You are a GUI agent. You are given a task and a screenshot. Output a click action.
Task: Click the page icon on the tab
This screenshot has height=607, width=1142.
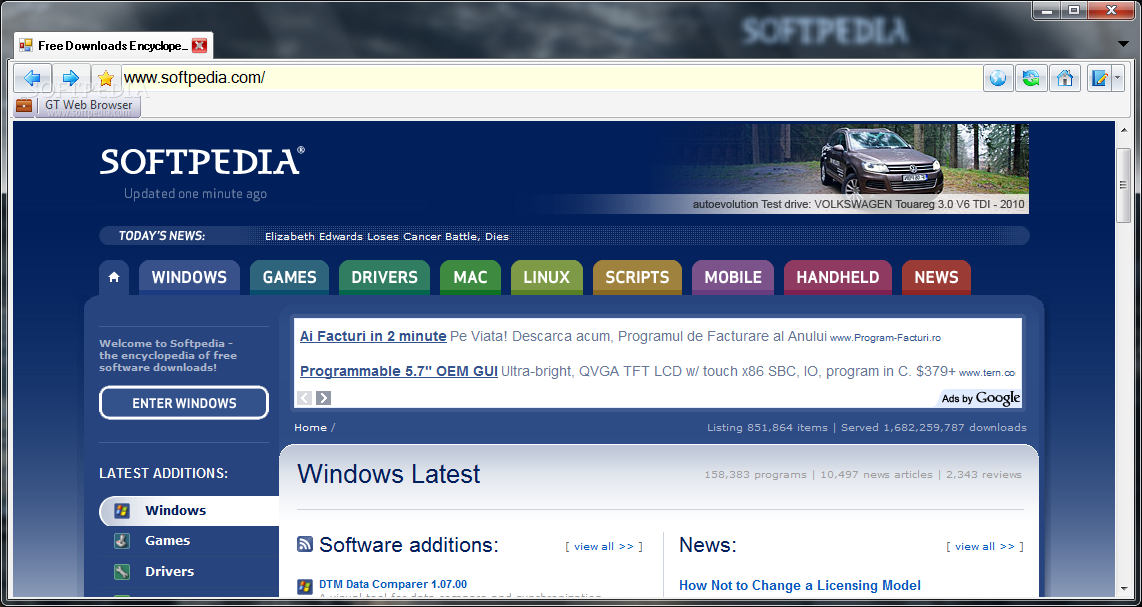pyautogui.click(x=26, y=46)
